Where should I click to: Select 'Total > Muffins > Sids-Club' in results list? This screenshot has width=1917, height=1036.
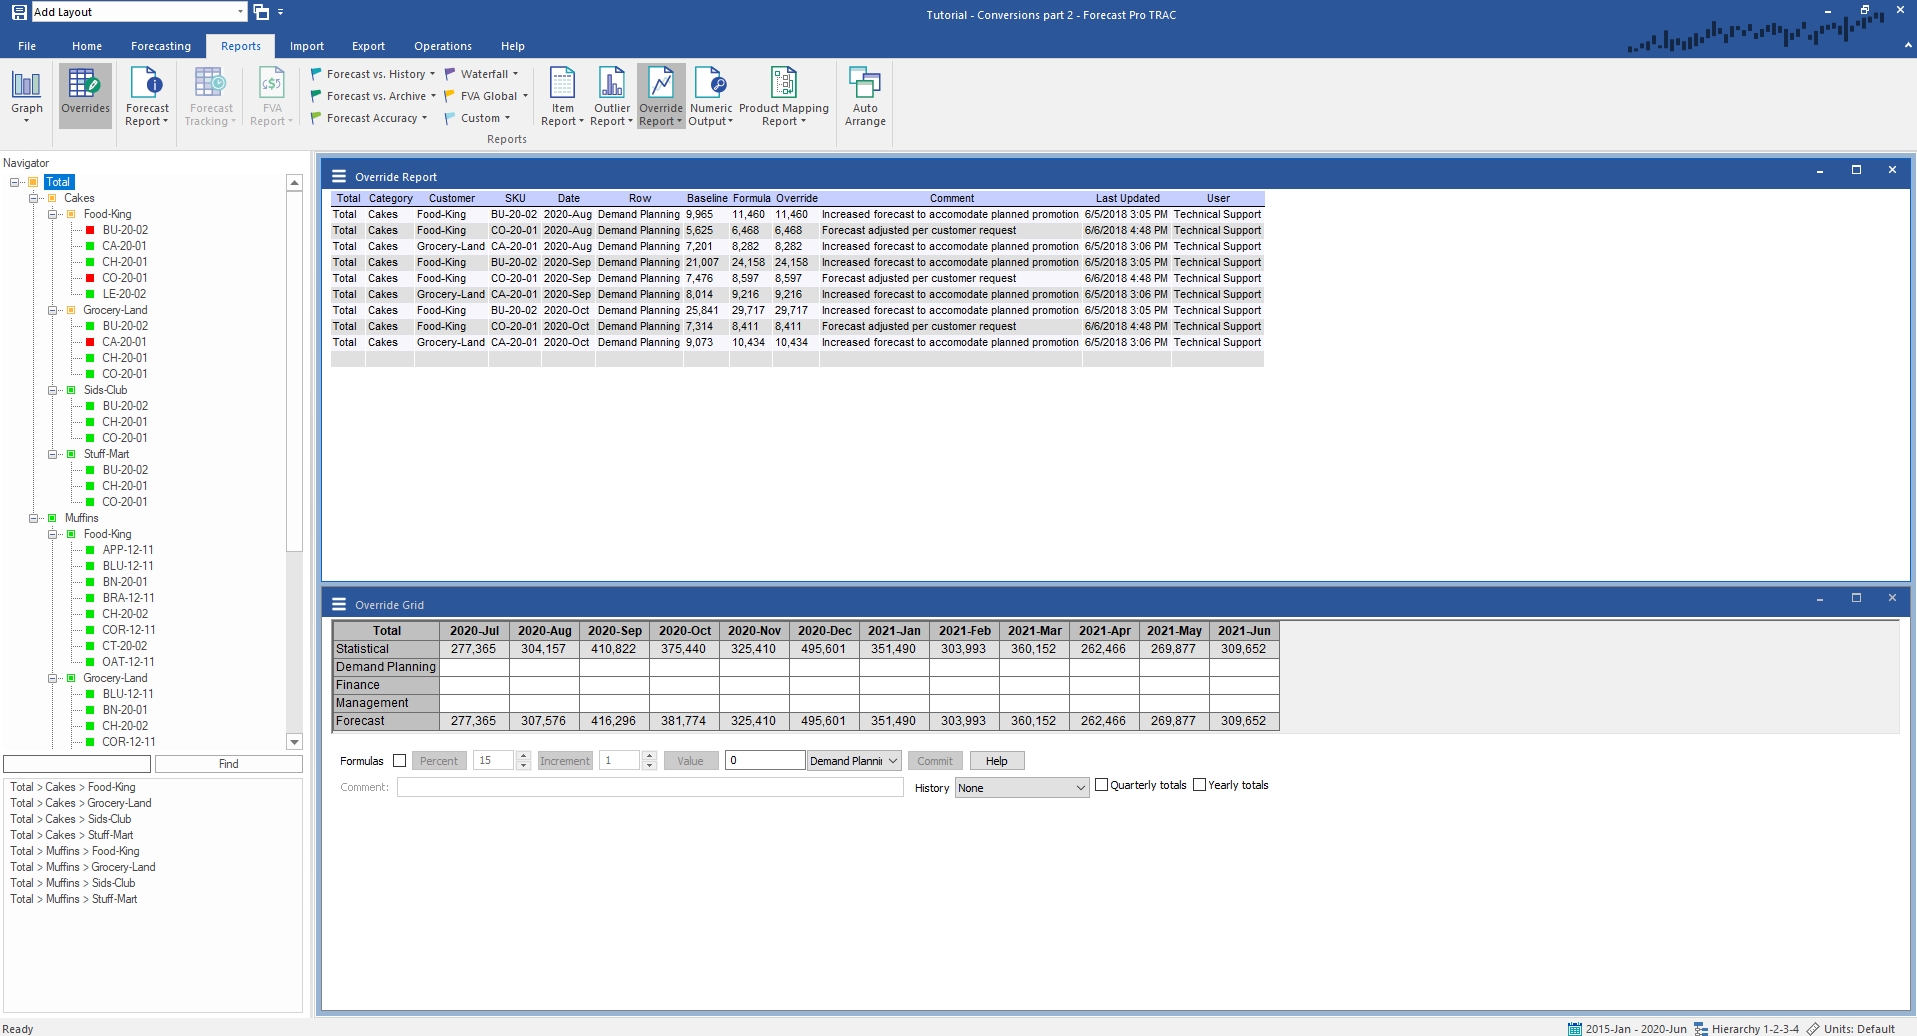73,883
